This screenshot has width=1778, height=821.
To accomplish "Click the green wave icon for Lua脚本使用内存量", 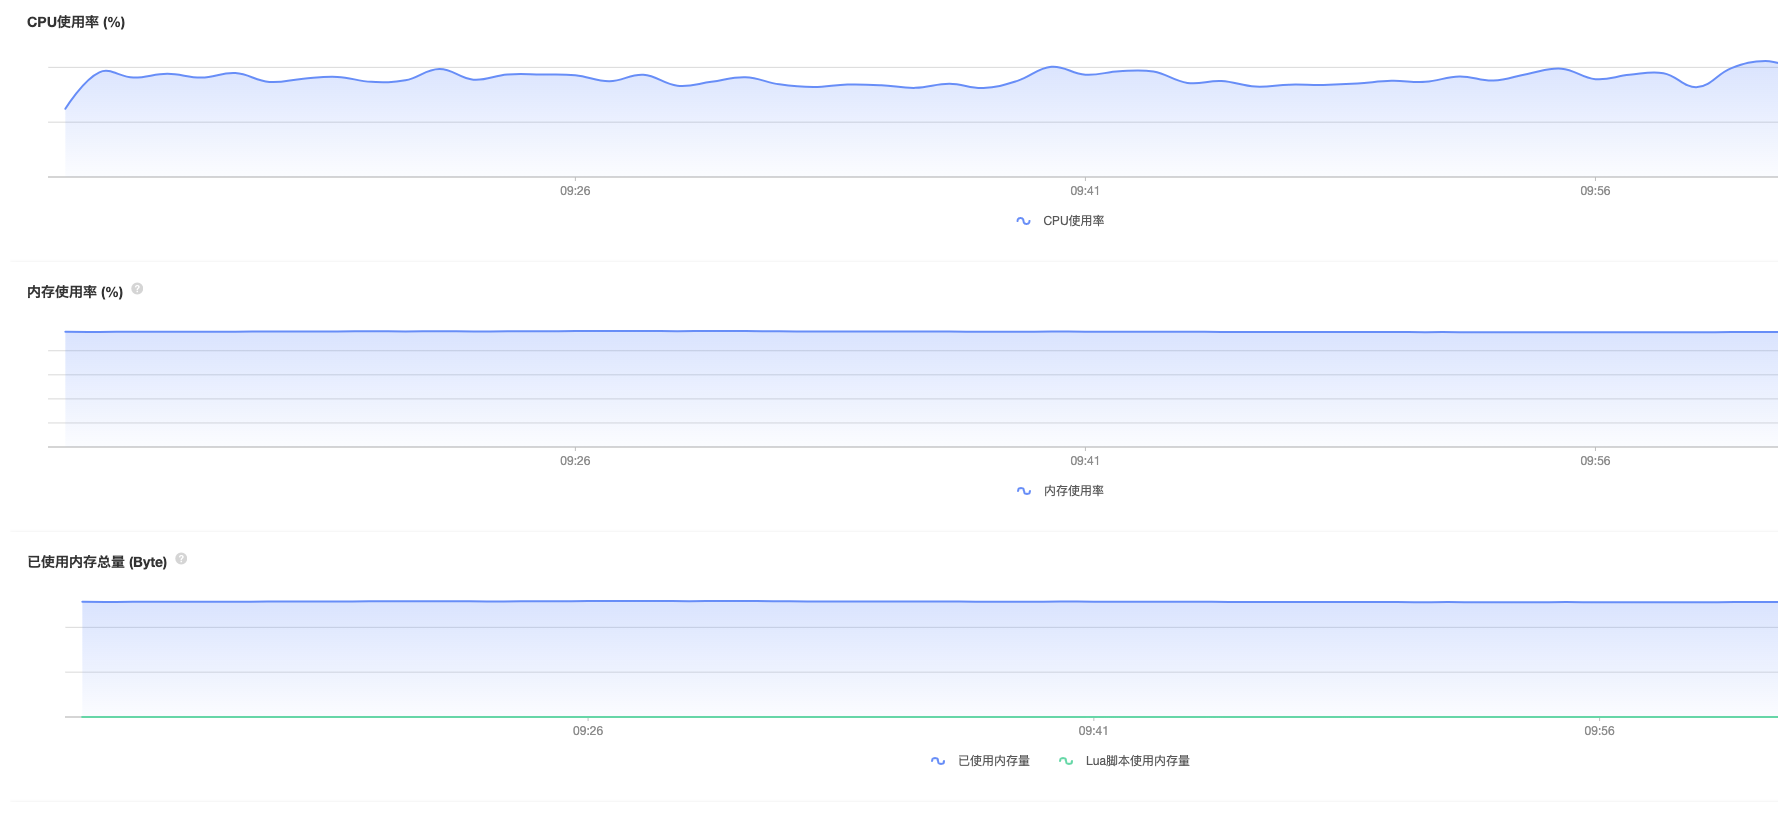I will click(1066, 761).
